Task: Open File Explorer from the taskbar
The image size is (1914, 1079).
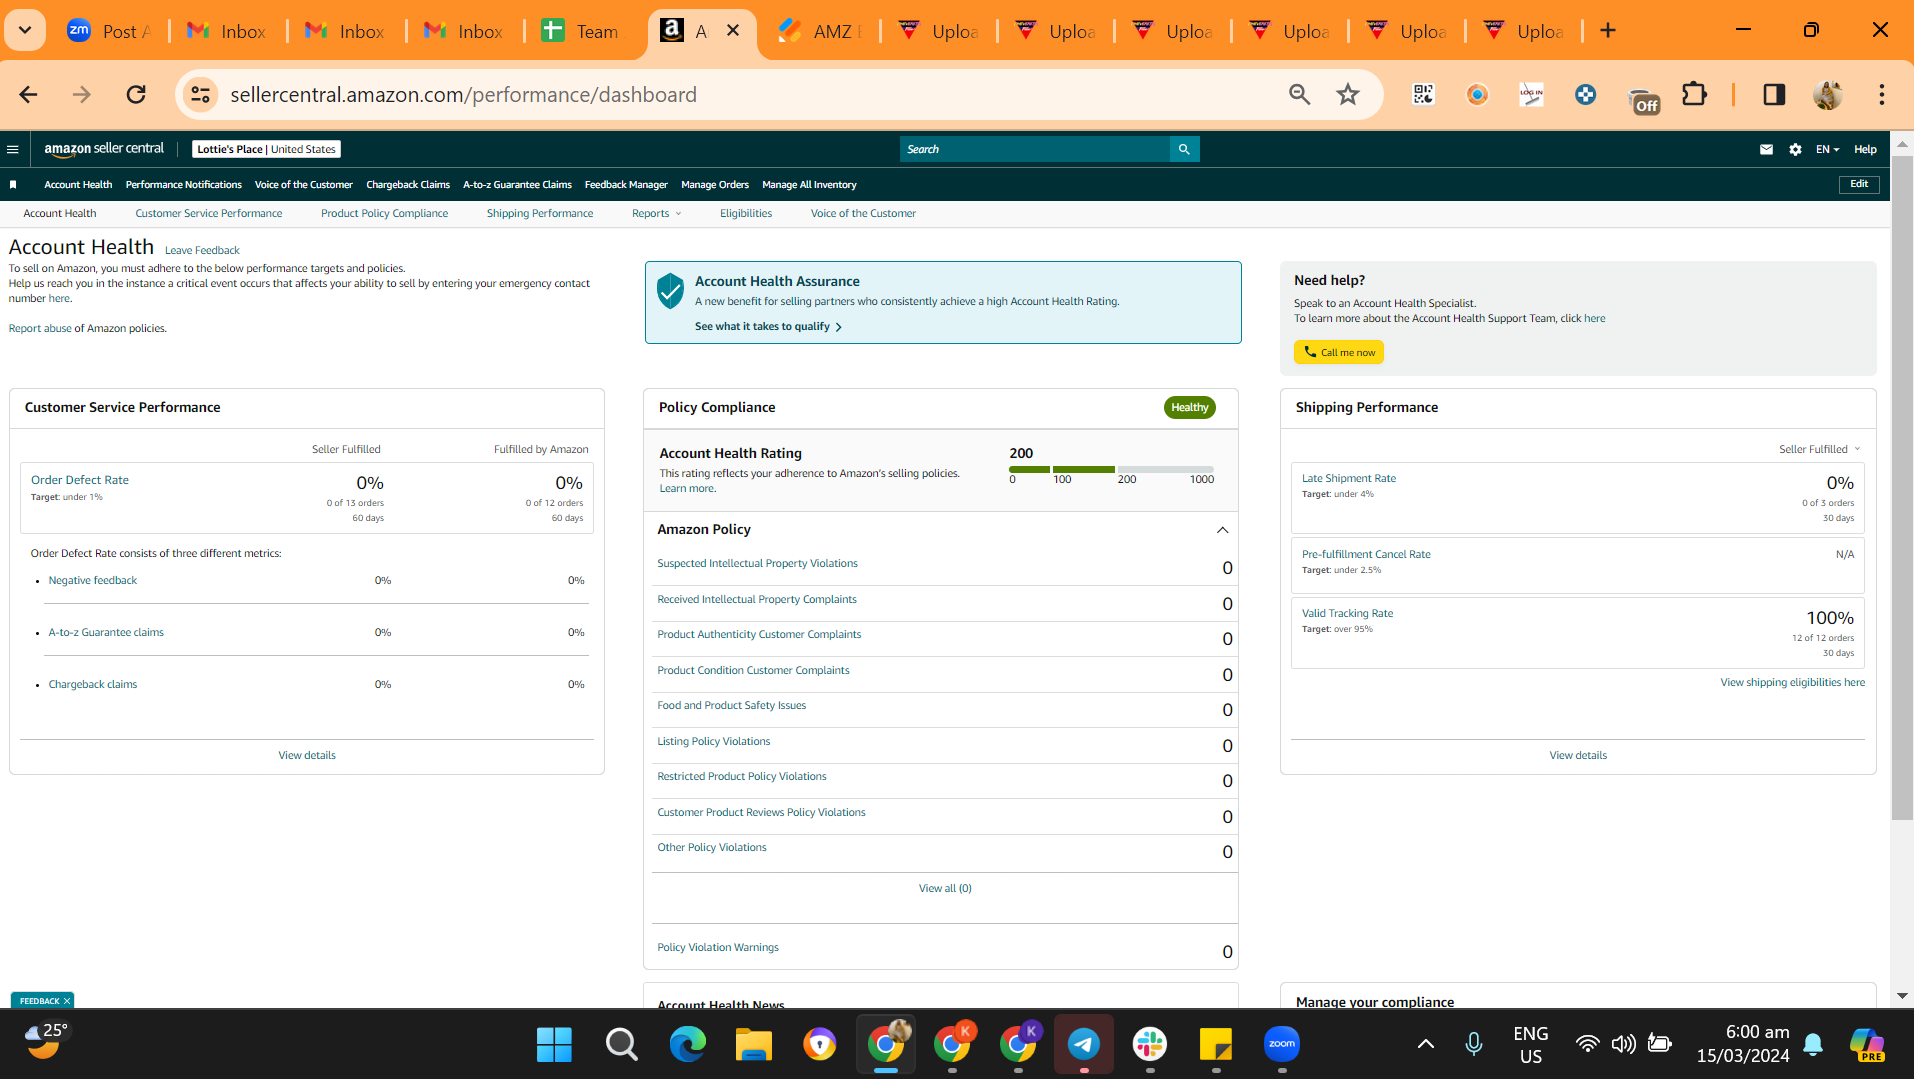Action: [754, 1044]
